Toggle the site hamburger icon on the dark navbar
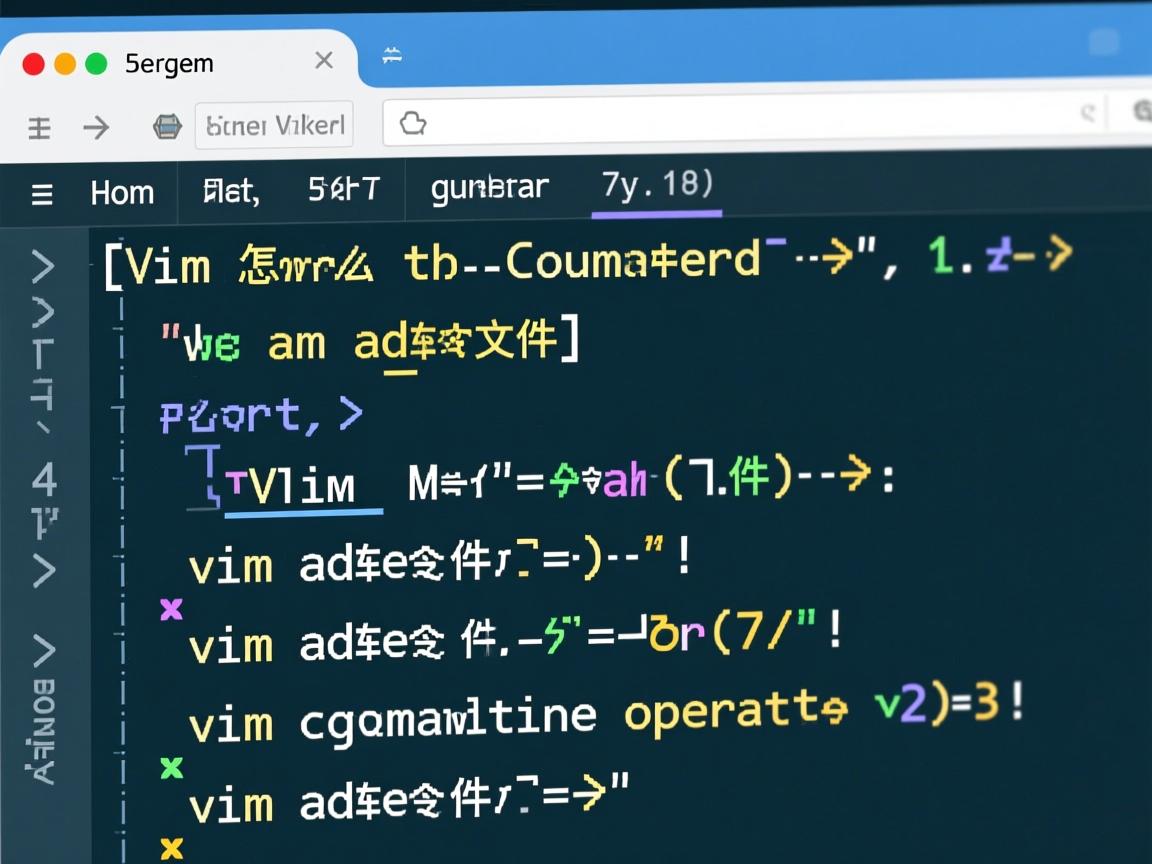The image size is (1152, 864). point(41,194)
